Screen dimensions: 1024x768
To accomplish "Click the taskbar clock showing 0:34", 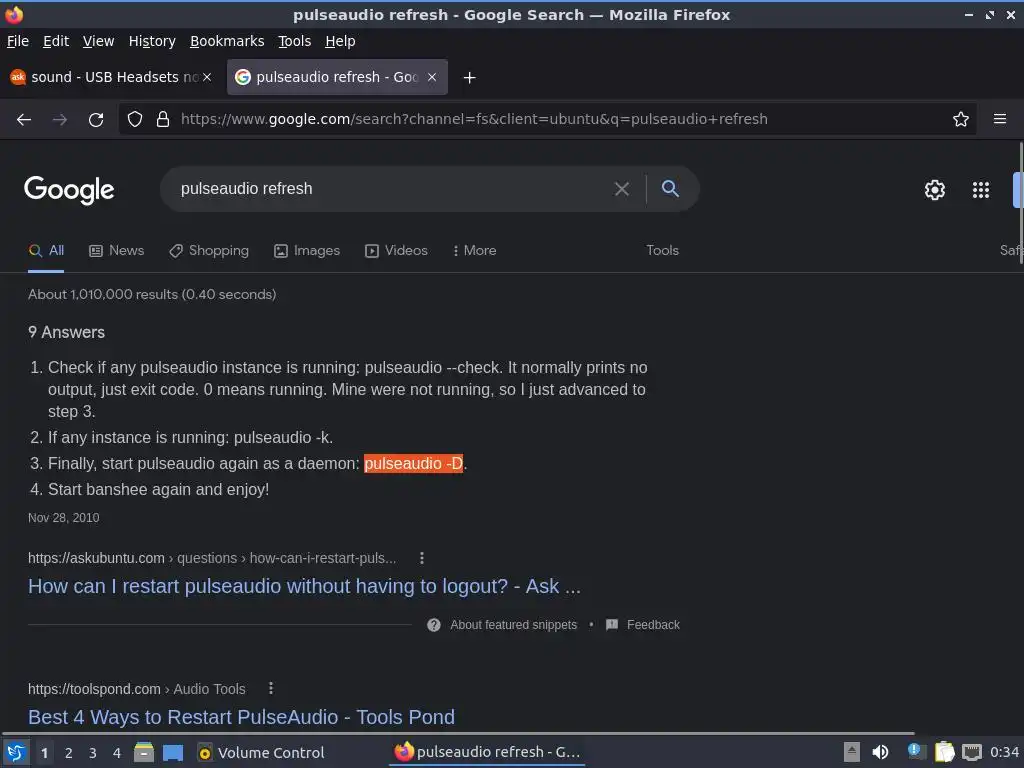I will coord(1004,752).
